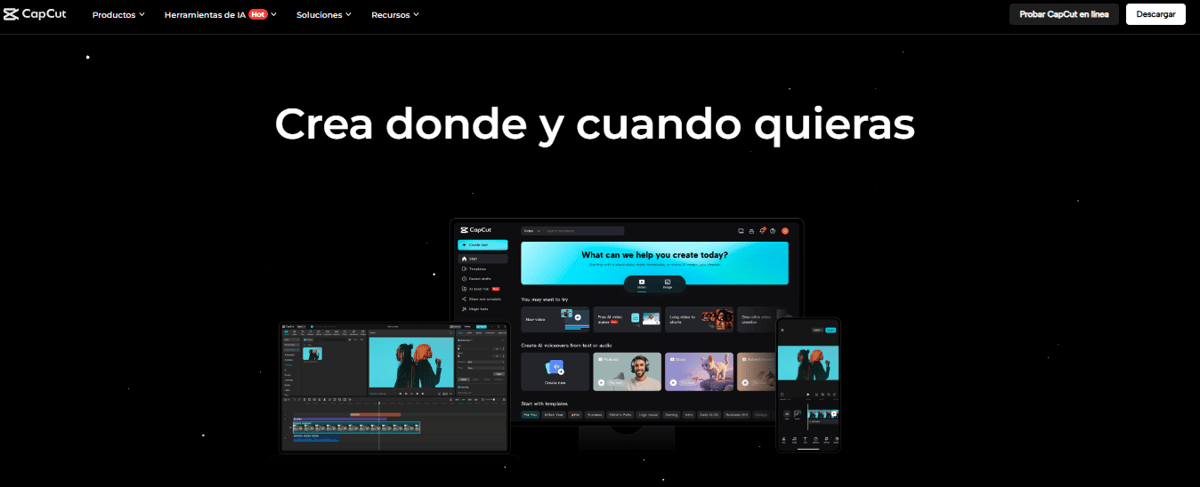Open the Recursos menu
Image resolution: width=1200 pixels, height=487 pixels.
tap(395, 15)
